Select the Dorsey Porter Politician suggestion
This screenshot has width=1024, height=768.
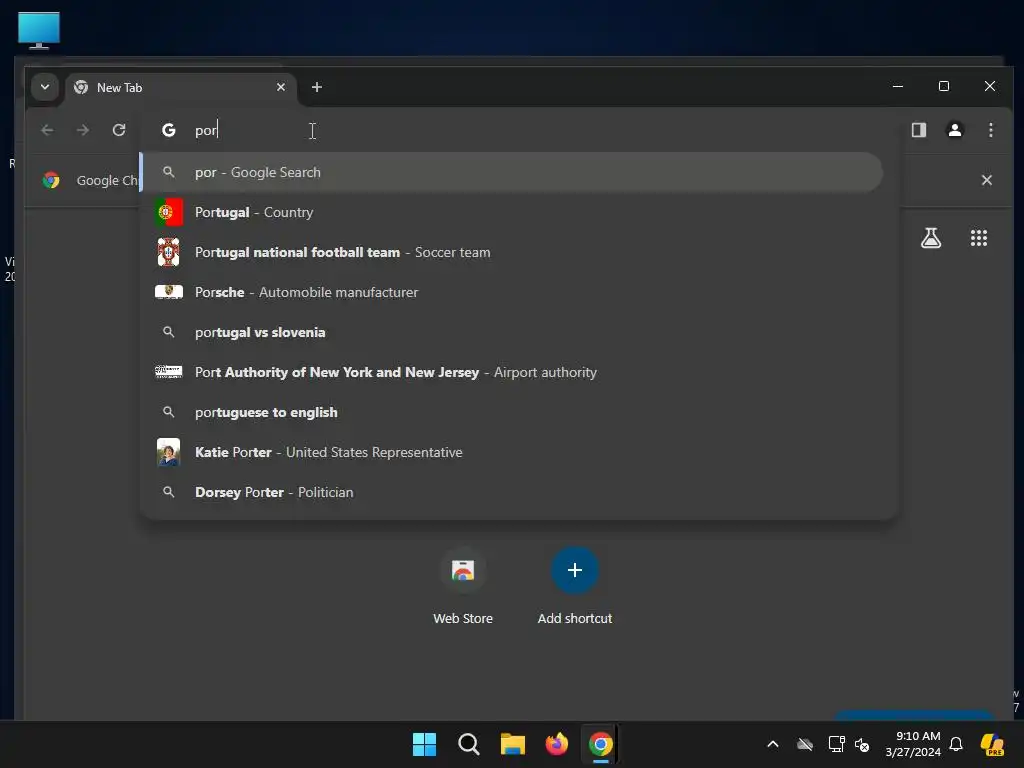(x=513, y=492)
